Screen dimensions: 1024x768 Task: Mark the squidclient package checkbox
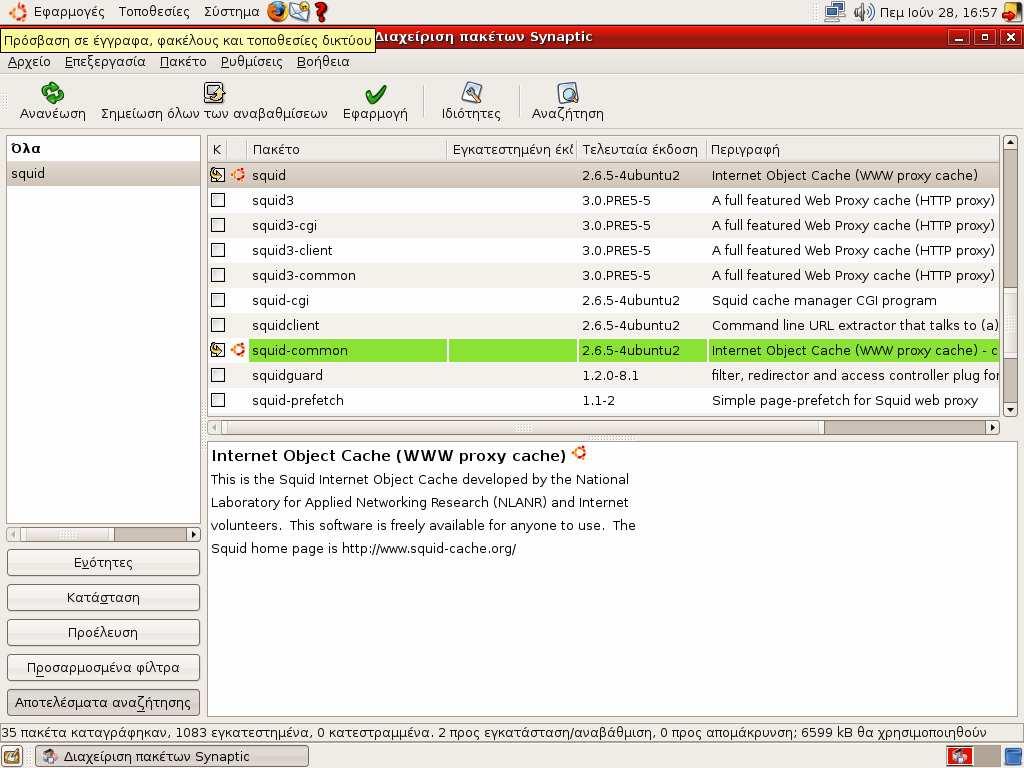click(218, 325)
